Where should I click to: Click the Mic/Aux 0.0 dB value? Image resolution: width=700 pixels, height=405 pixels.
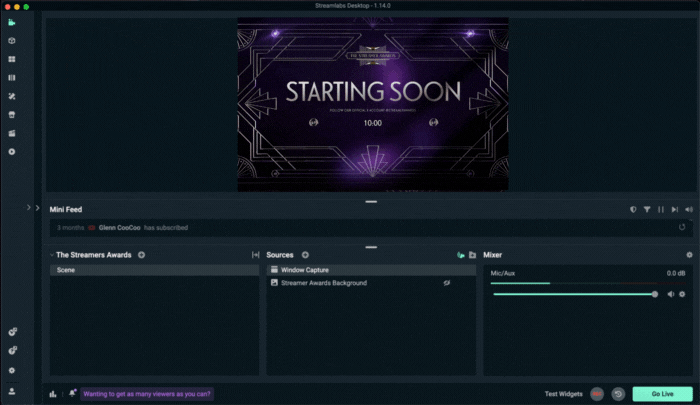coord(676,273)
